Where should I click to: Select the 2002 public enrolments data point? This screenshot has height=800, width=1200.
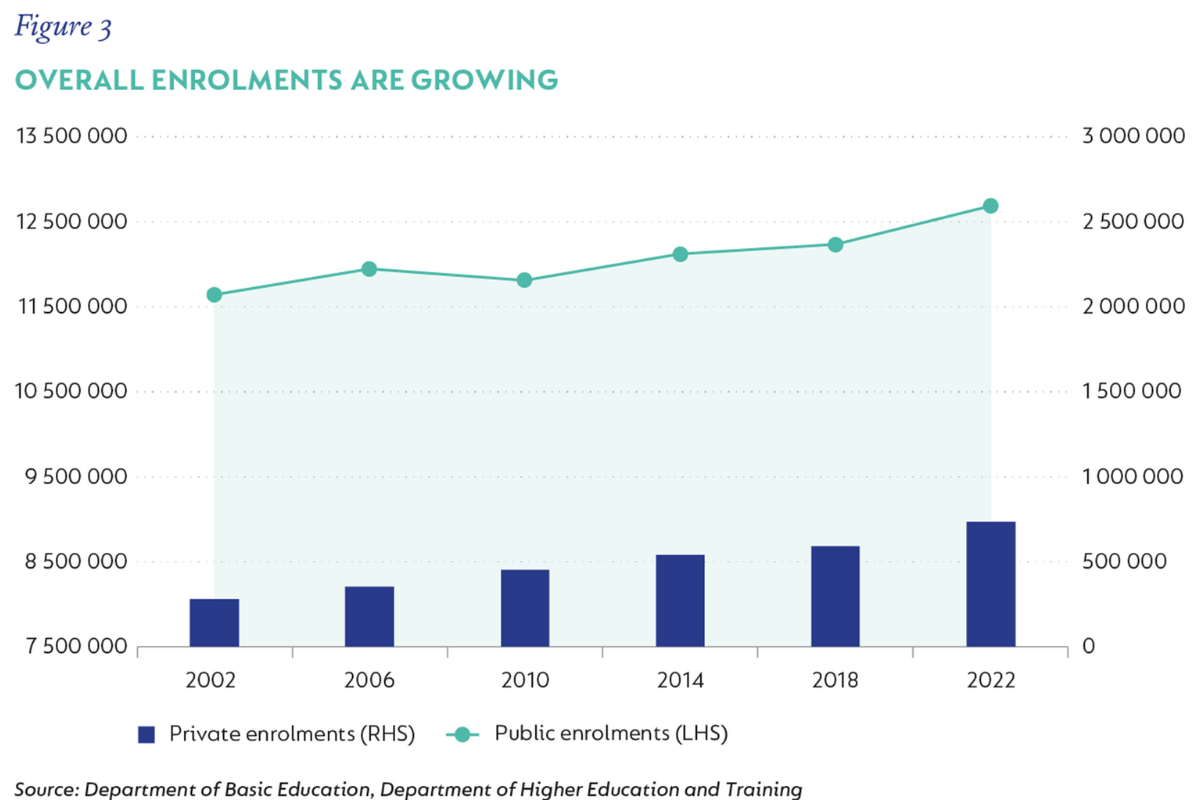[x=214, y=294]
